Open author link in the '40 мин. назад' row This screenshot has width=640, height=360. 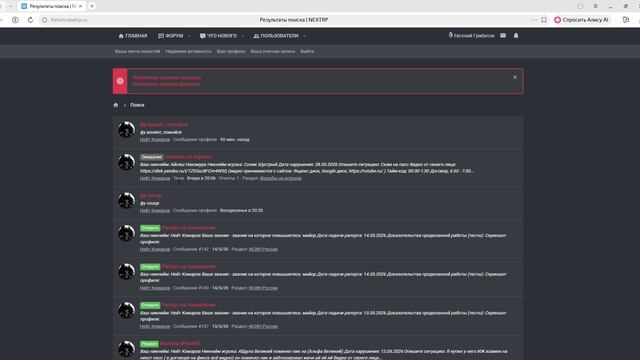[155, 140]
